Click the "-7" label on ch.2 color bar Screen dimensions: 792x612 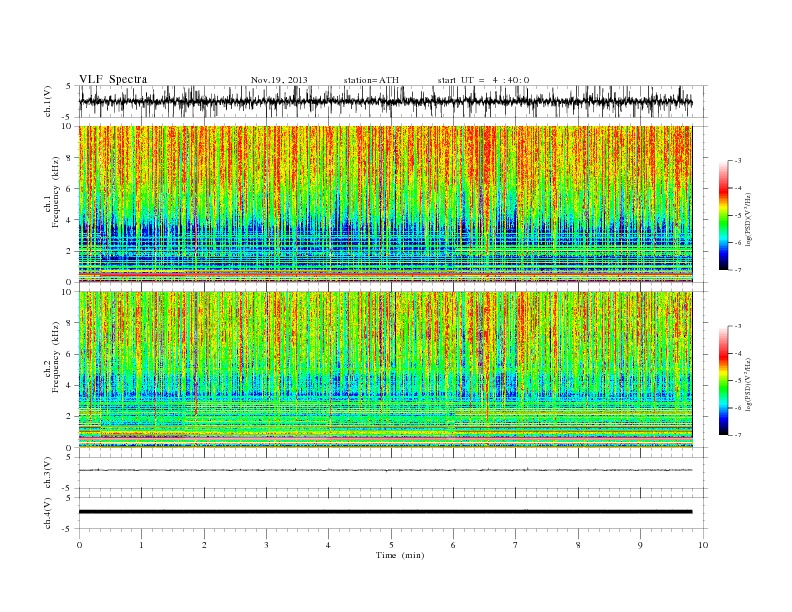[738, 435]
